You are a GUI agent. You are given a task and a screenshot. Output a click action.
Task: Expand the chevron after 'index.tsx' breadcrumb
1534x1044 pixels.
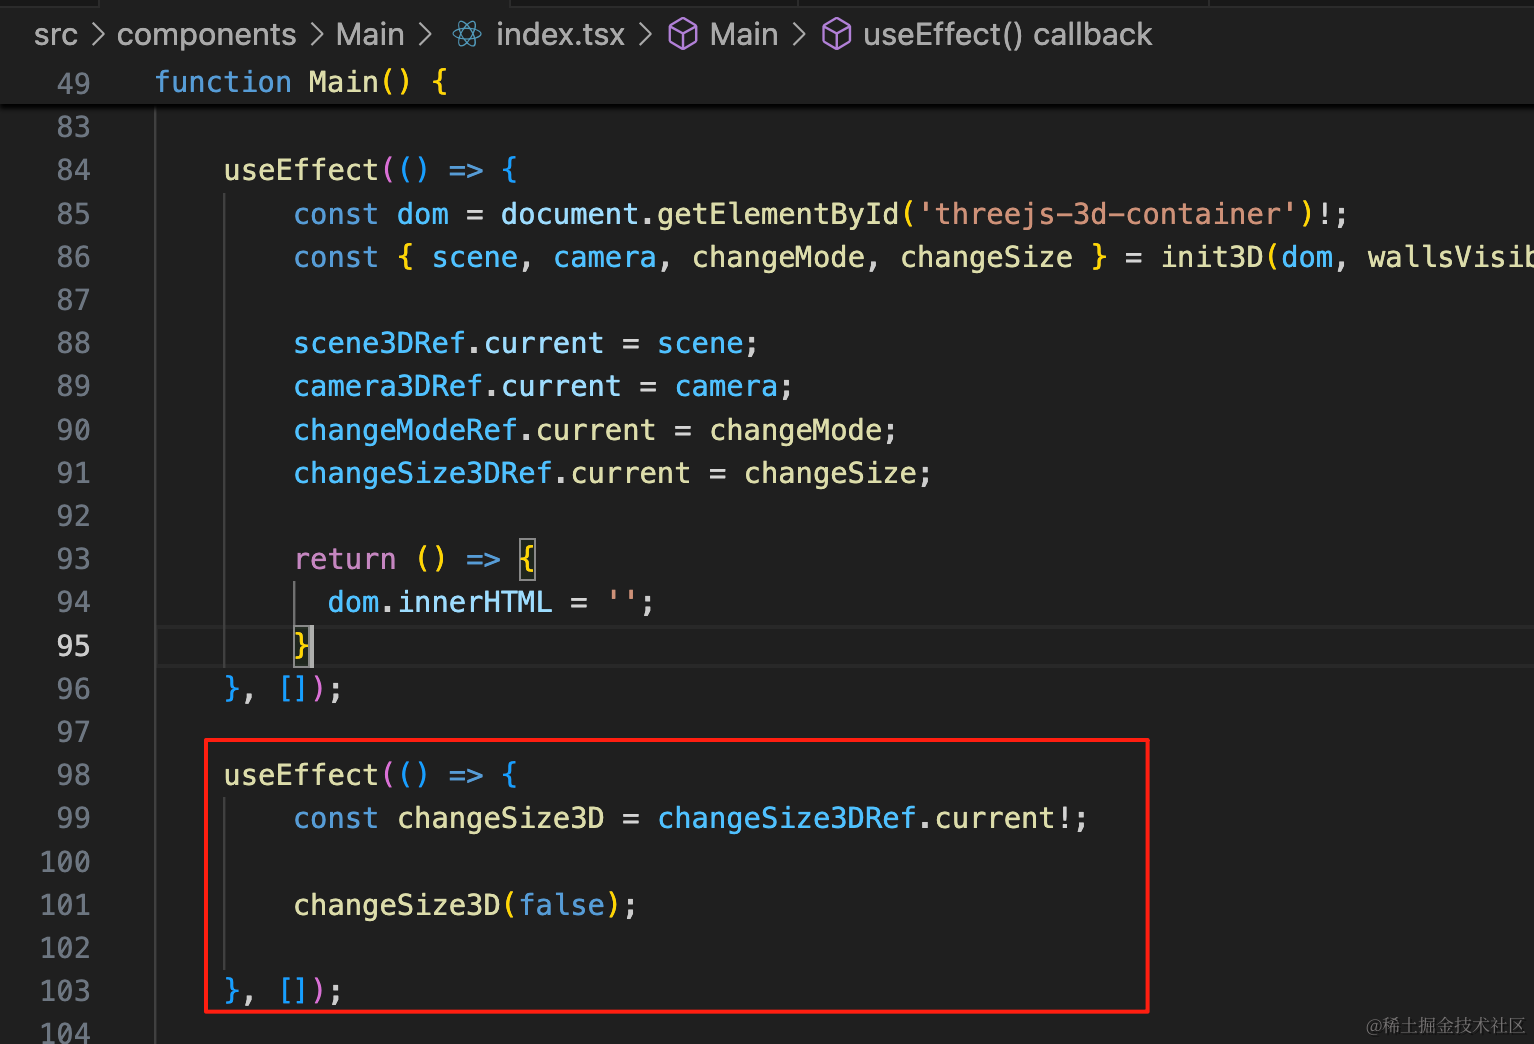point(646,35)
